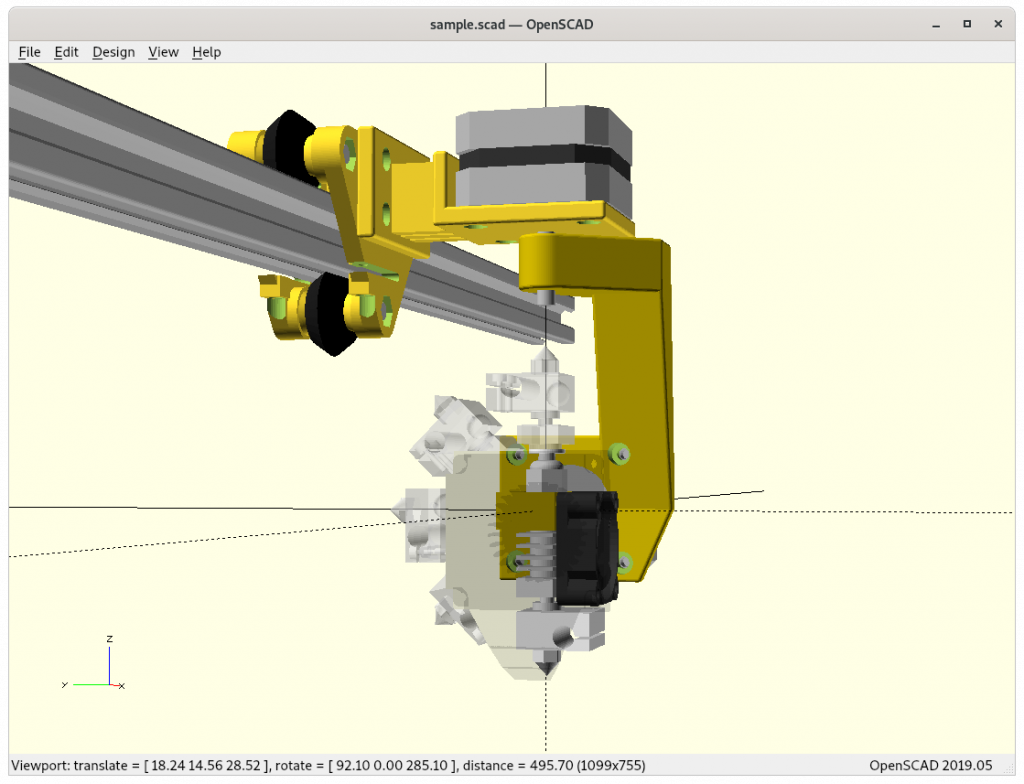Click the OpenSCAD 2019.05 version label
Image resolution: width=1024 pixels, height=784 pixels.
[x=931, y=765]
